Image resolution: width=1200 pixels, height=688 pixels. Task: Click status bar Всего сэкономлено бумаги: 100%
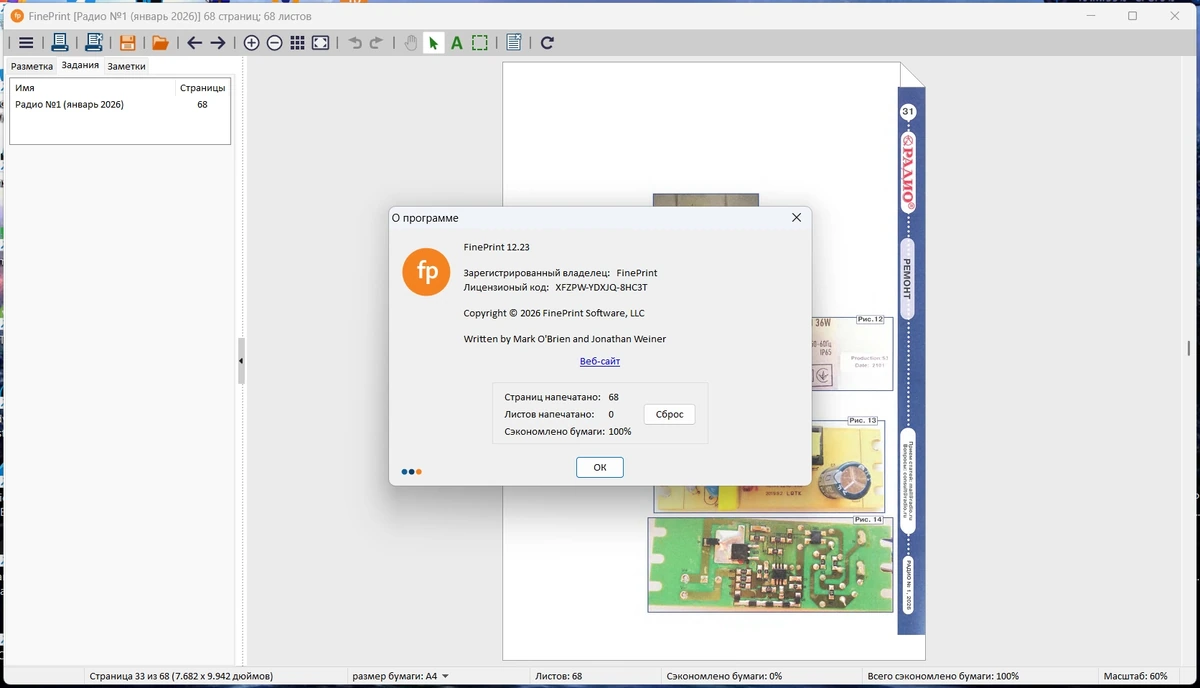click(943, 676)
